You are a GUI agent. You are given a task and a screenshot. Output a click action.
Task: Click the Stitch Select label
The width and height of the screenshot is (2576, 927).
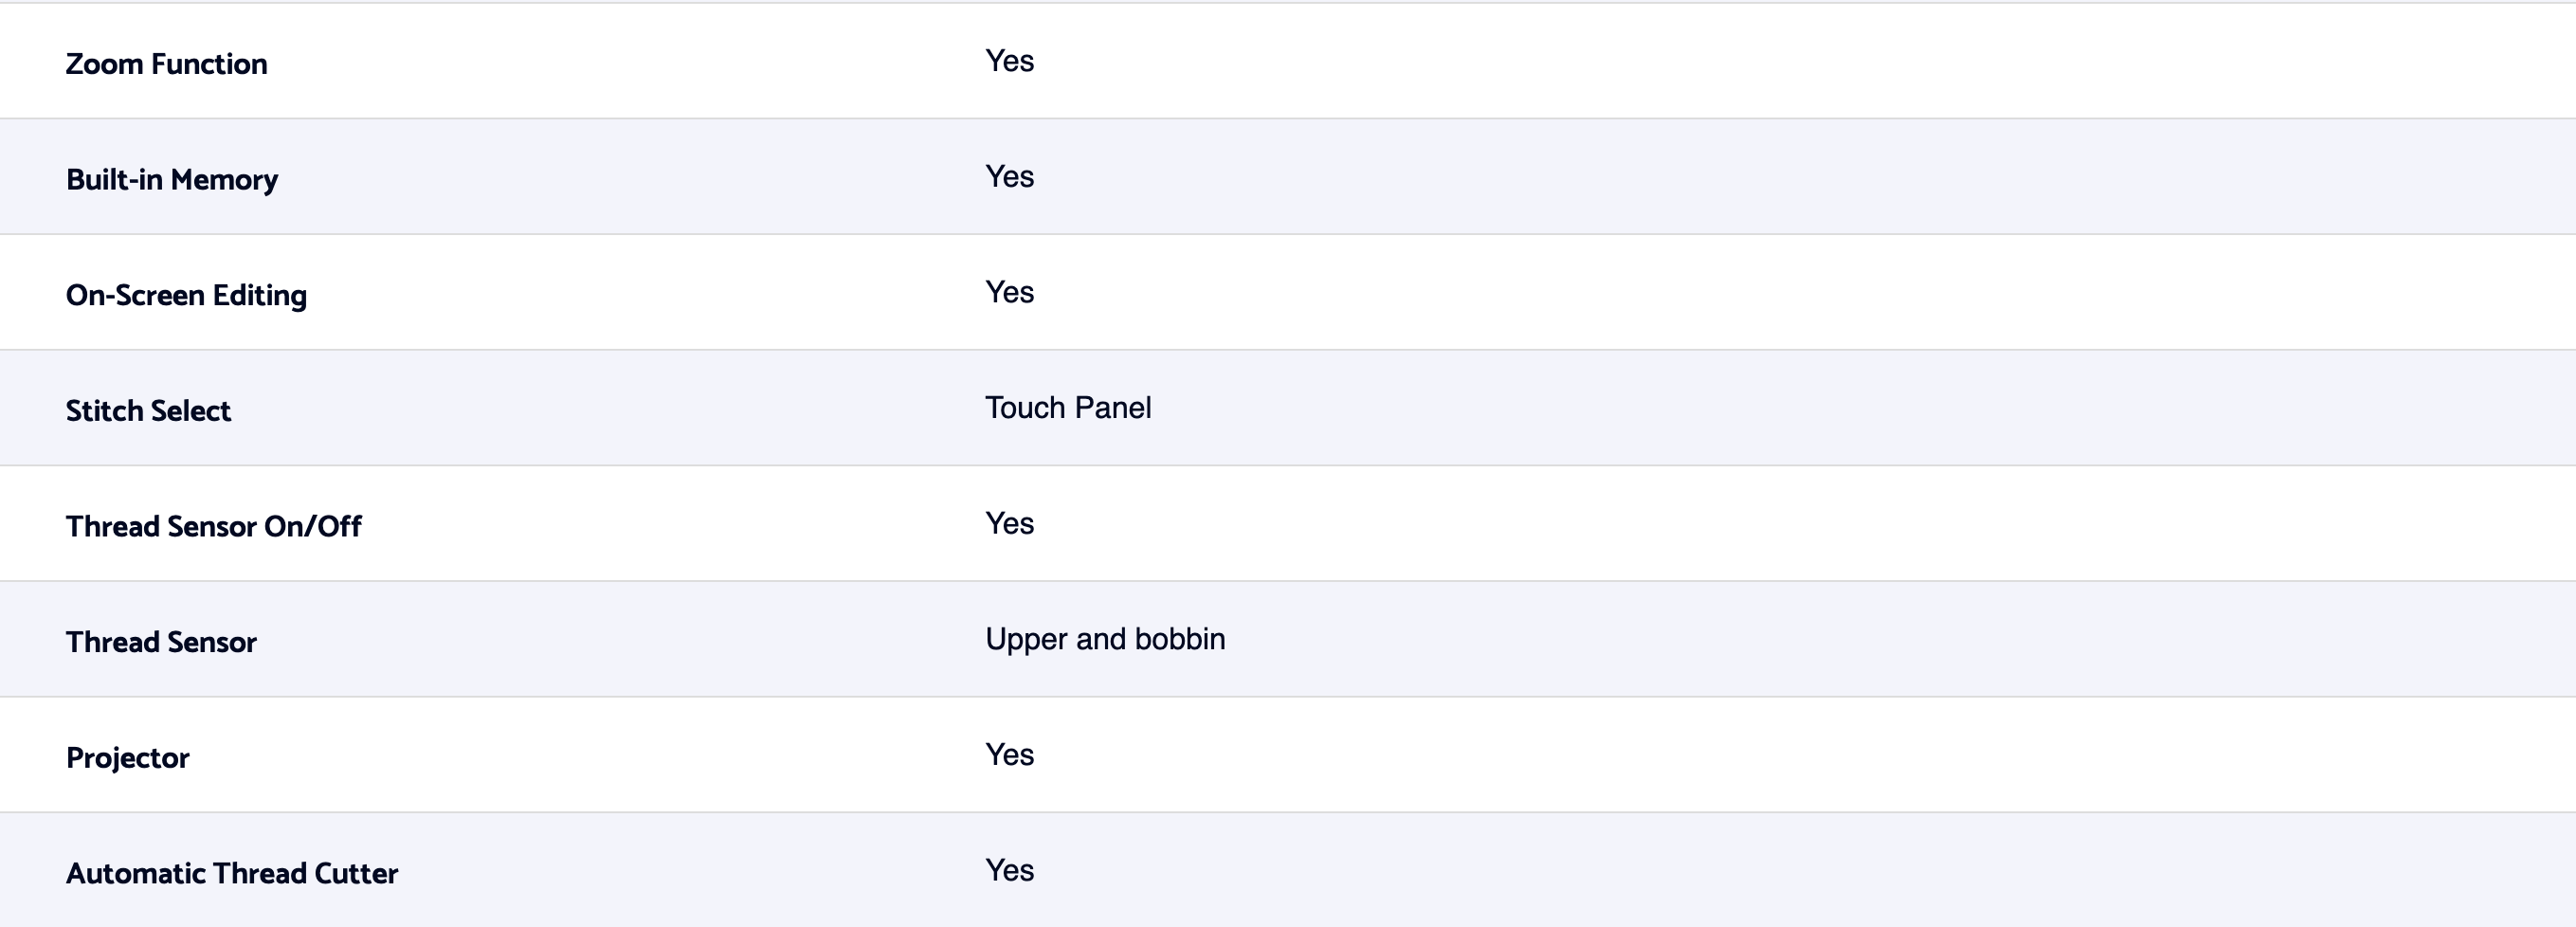point(148,411)
